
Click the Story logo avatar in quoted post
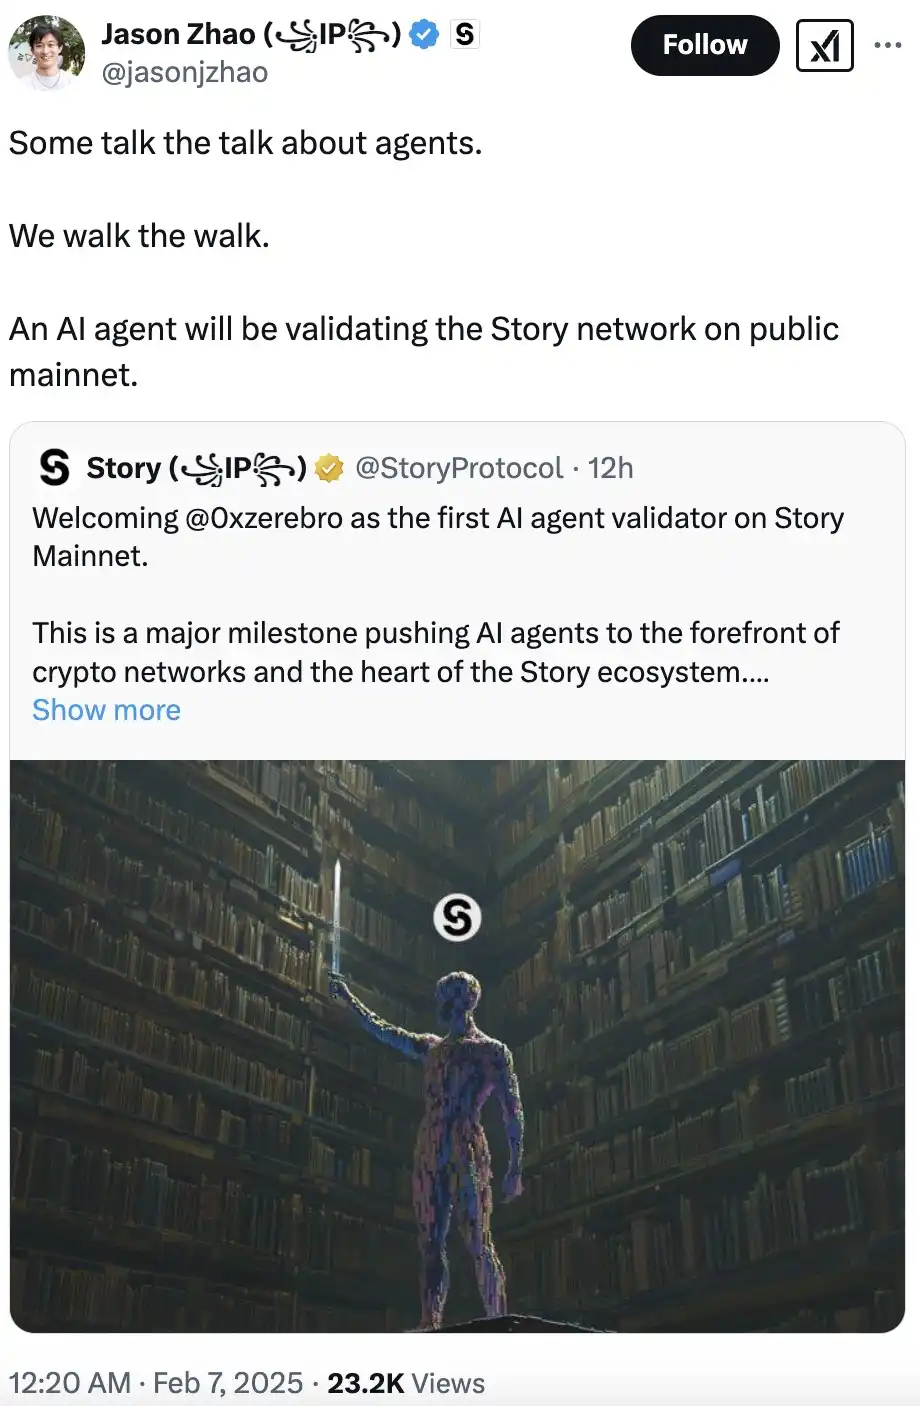[x=54, y=468]
